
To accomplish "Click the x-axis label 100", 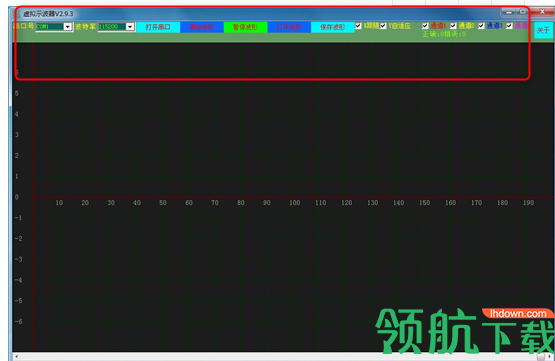I will tap(294, 203).
